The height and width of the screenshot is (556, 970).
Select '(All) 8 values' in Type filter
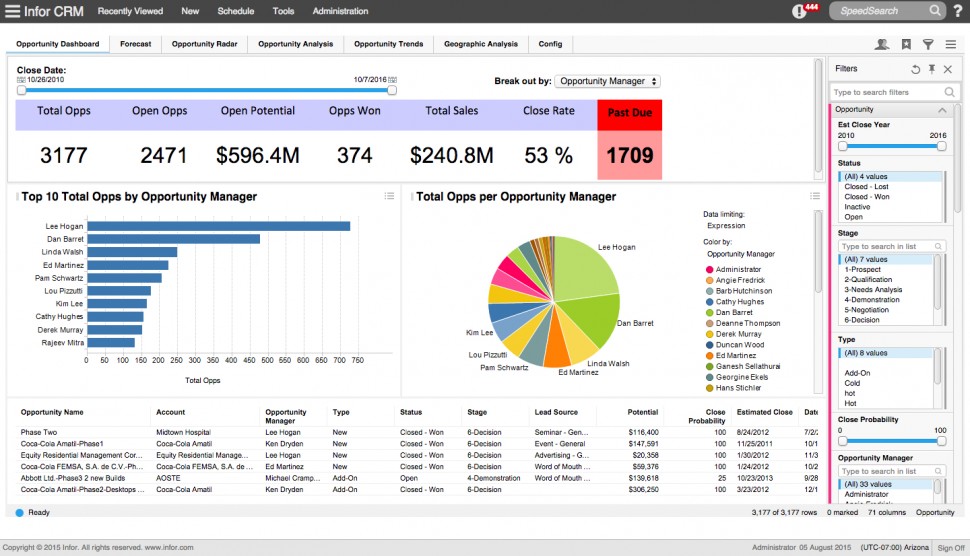coord(886,353)
